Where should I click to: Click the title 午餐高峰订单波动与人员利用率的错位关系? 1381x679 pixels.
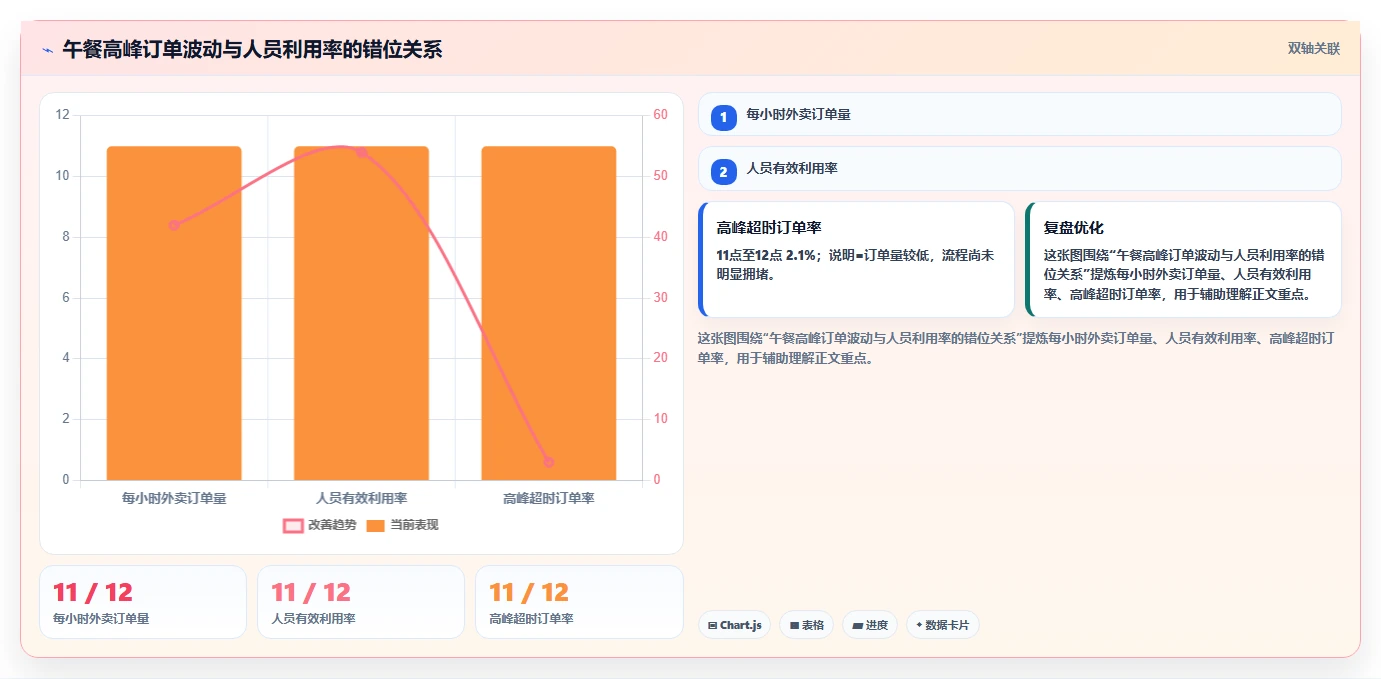click(252, 49)
